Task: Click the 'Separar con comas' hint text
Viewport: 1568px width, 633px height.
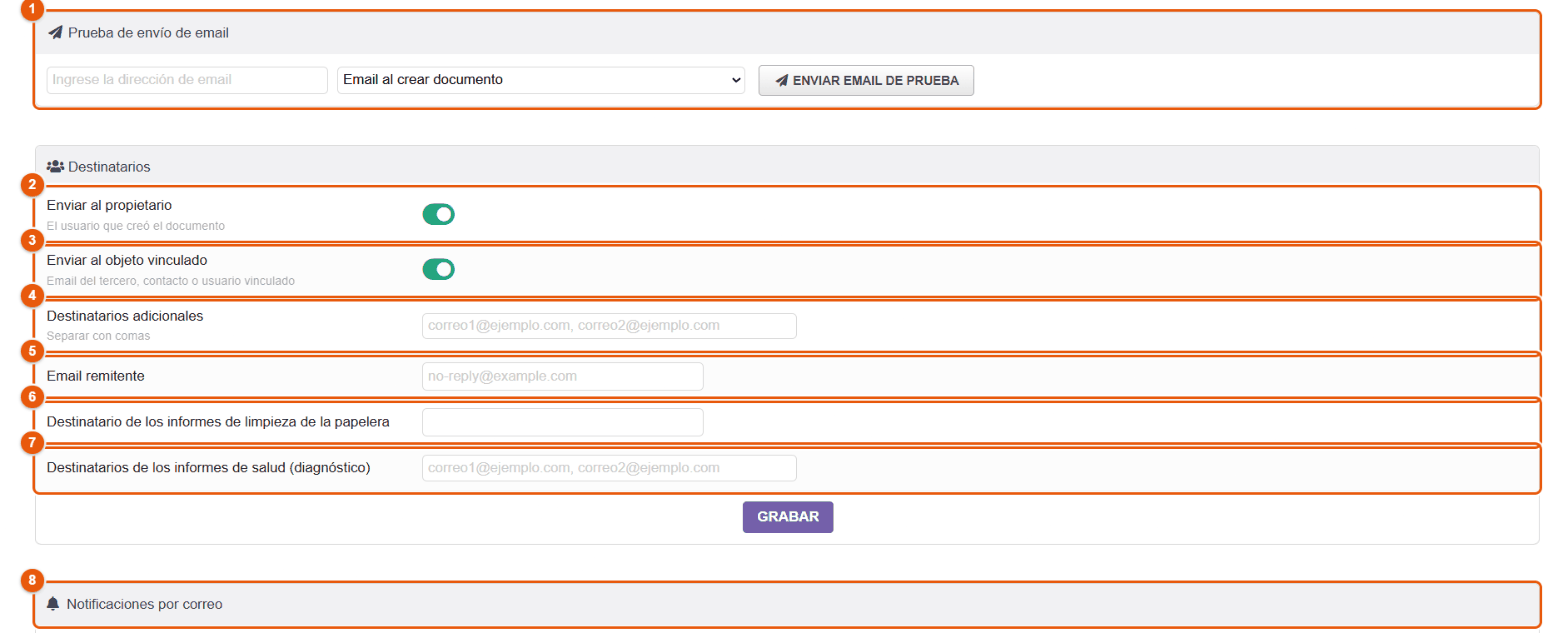Action: pyautogui.click(x=99, y=336)
